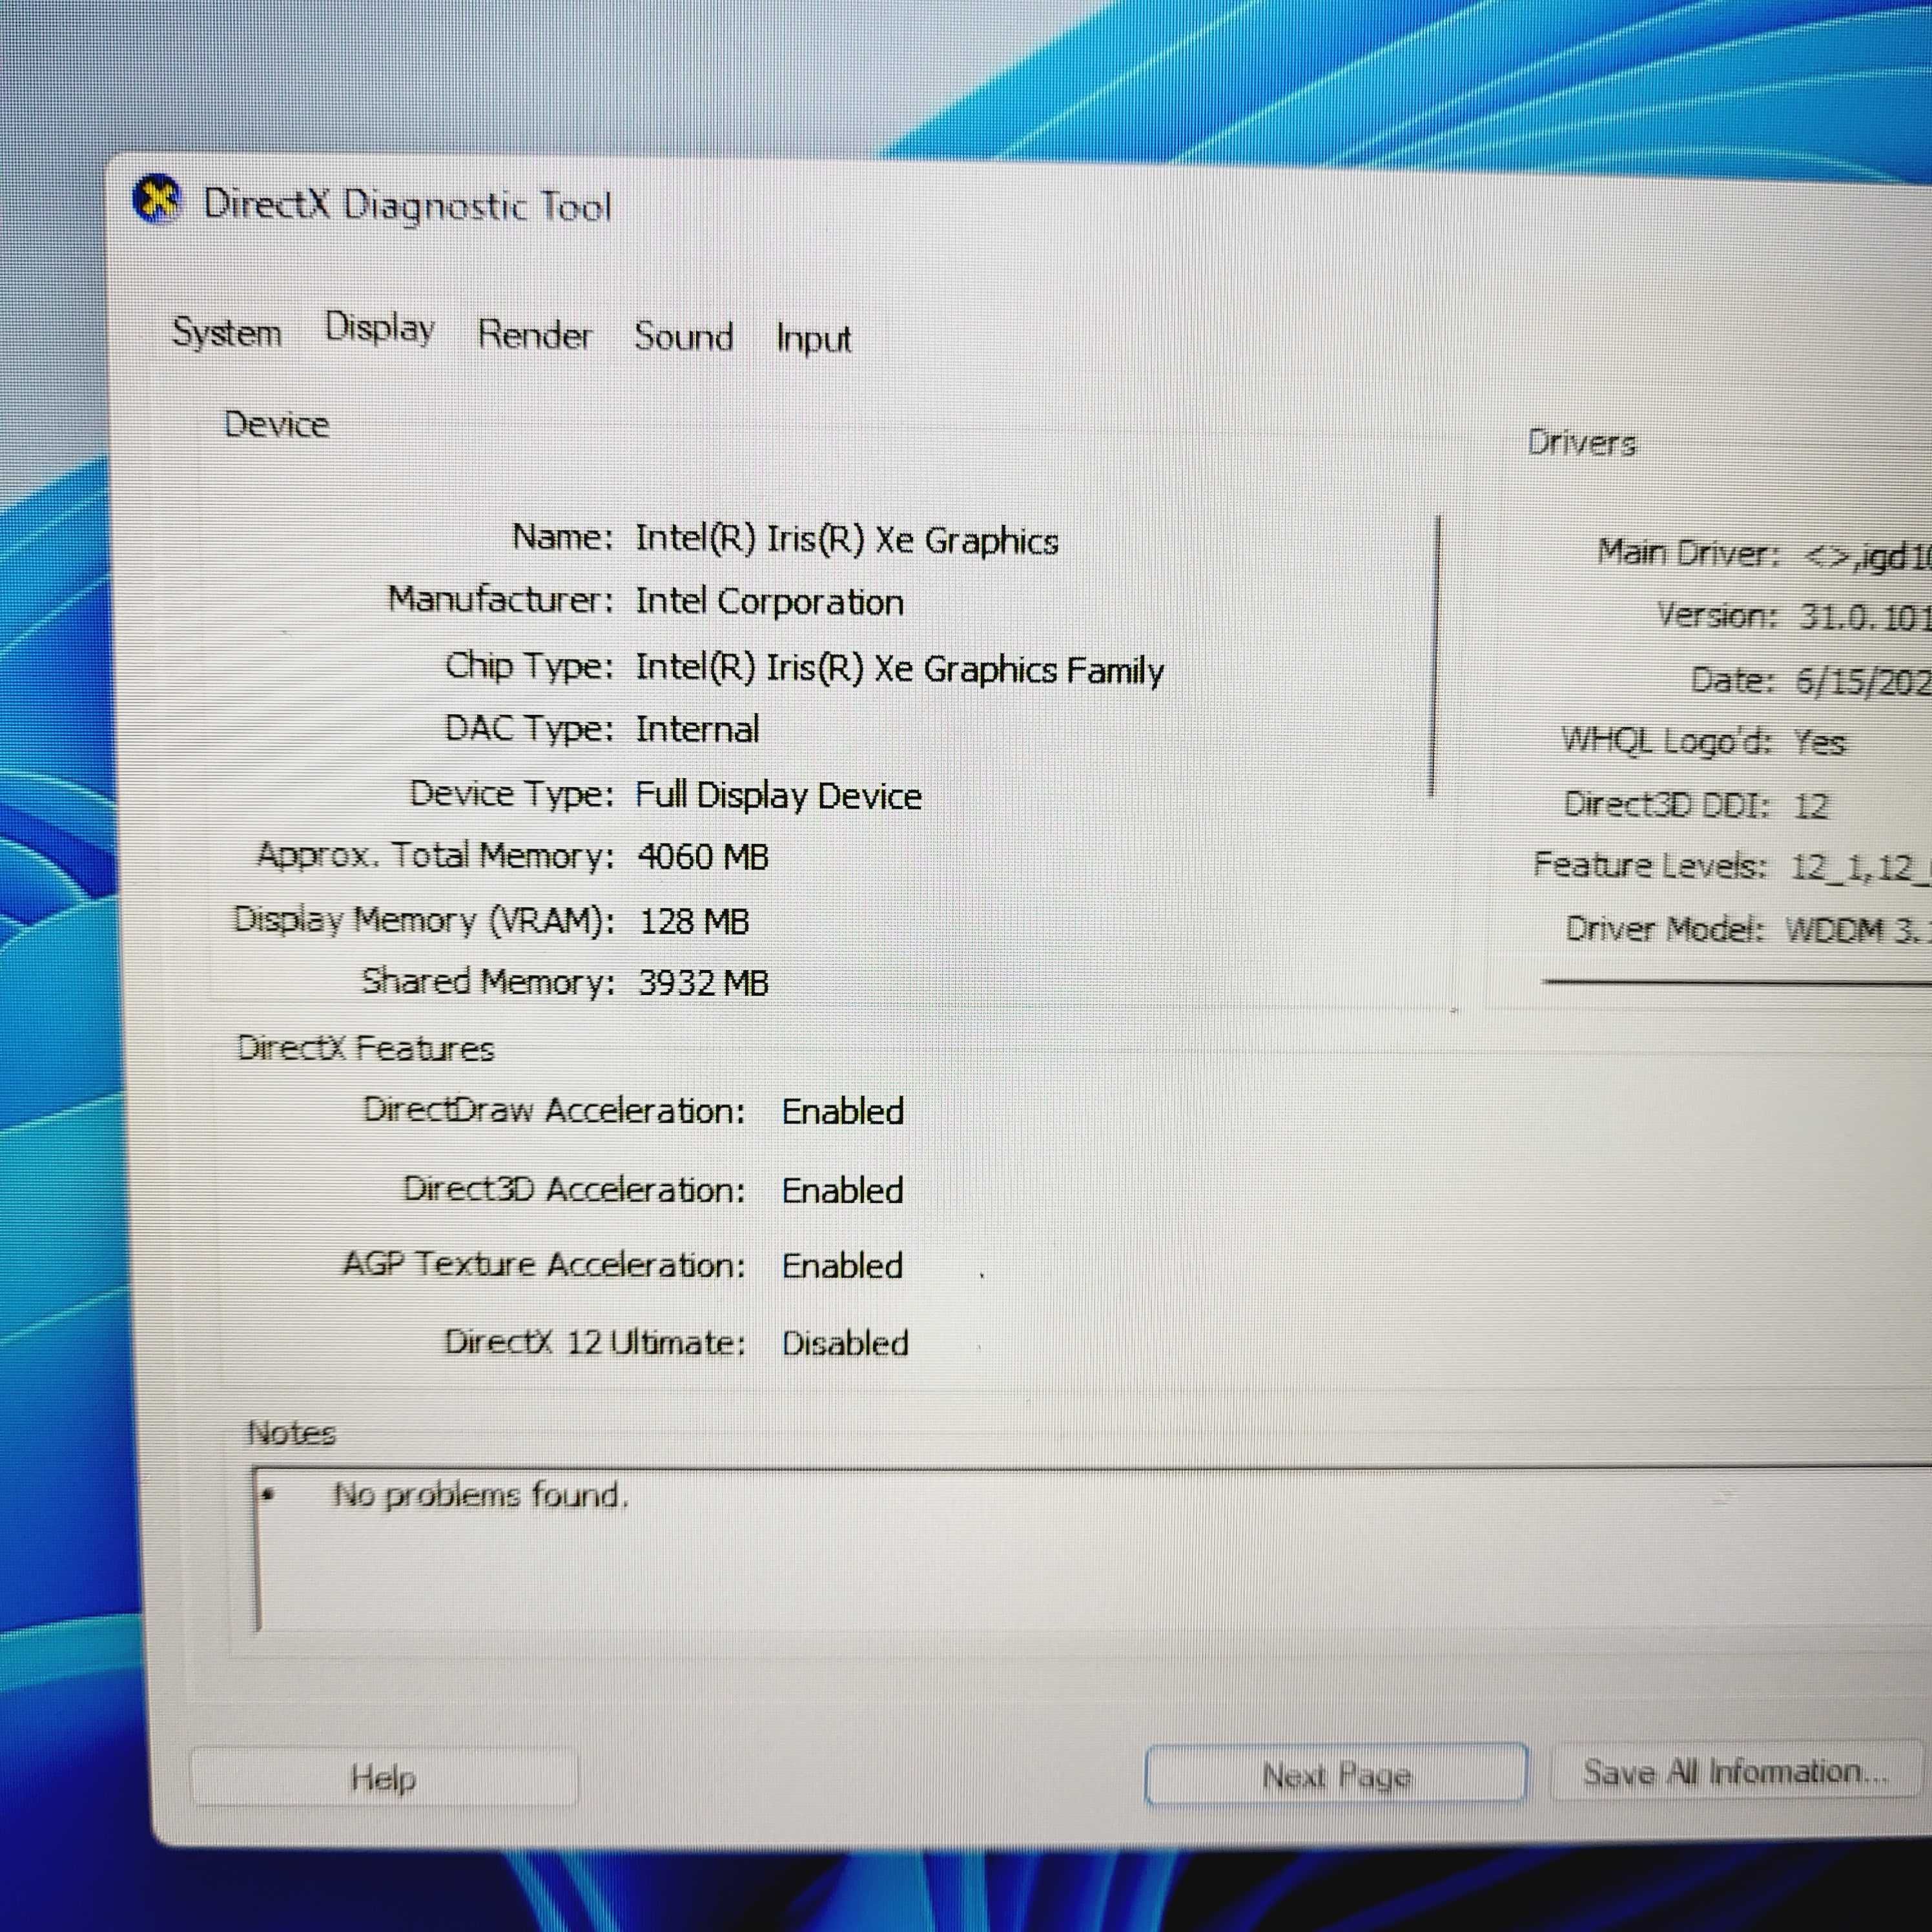The width and height of the screenshot is (1932, 1932).
Task: Click the VRAM value '128 MB'
Action: click(694, 921)
